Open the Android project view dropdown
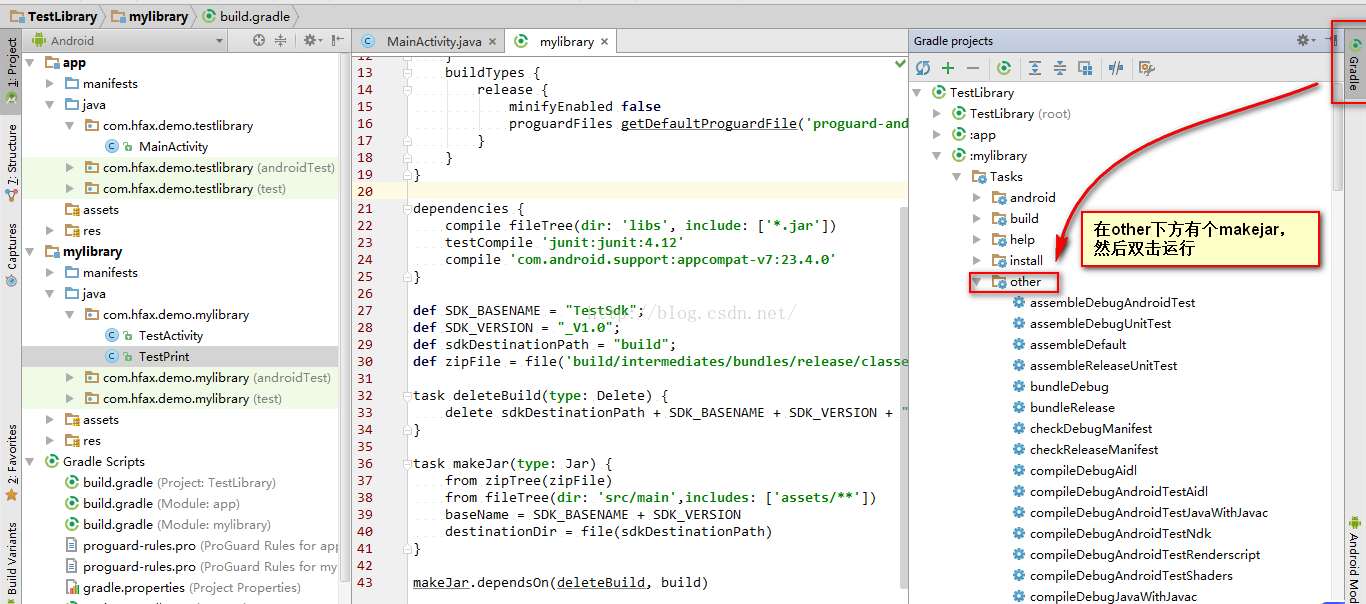The width and height of the screenshot is (1366, 604). pos(127,41)
